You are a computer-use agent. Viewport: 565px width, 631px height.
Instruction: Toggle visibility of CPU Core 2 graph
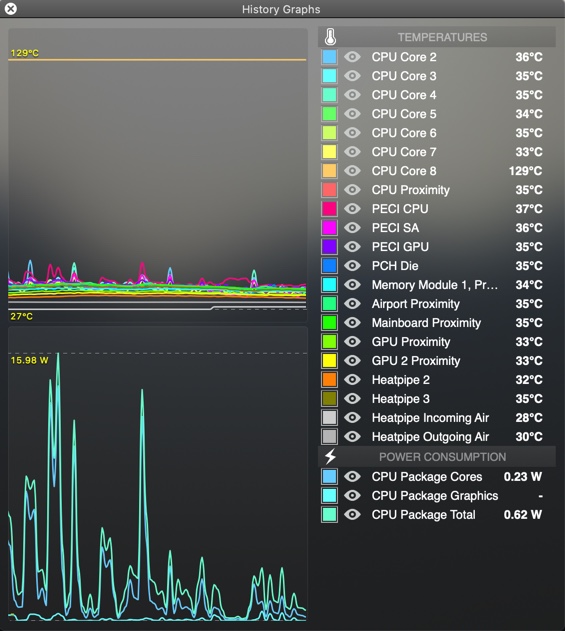[x=352, y=57]
